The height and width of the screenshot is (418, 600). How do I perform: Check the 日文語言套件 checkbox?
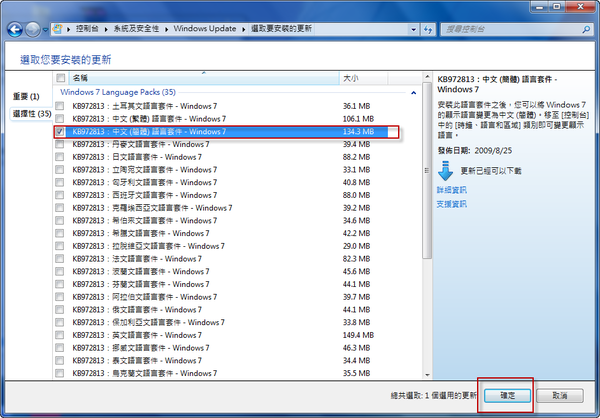pyautogui.click(x=60, y=157)
